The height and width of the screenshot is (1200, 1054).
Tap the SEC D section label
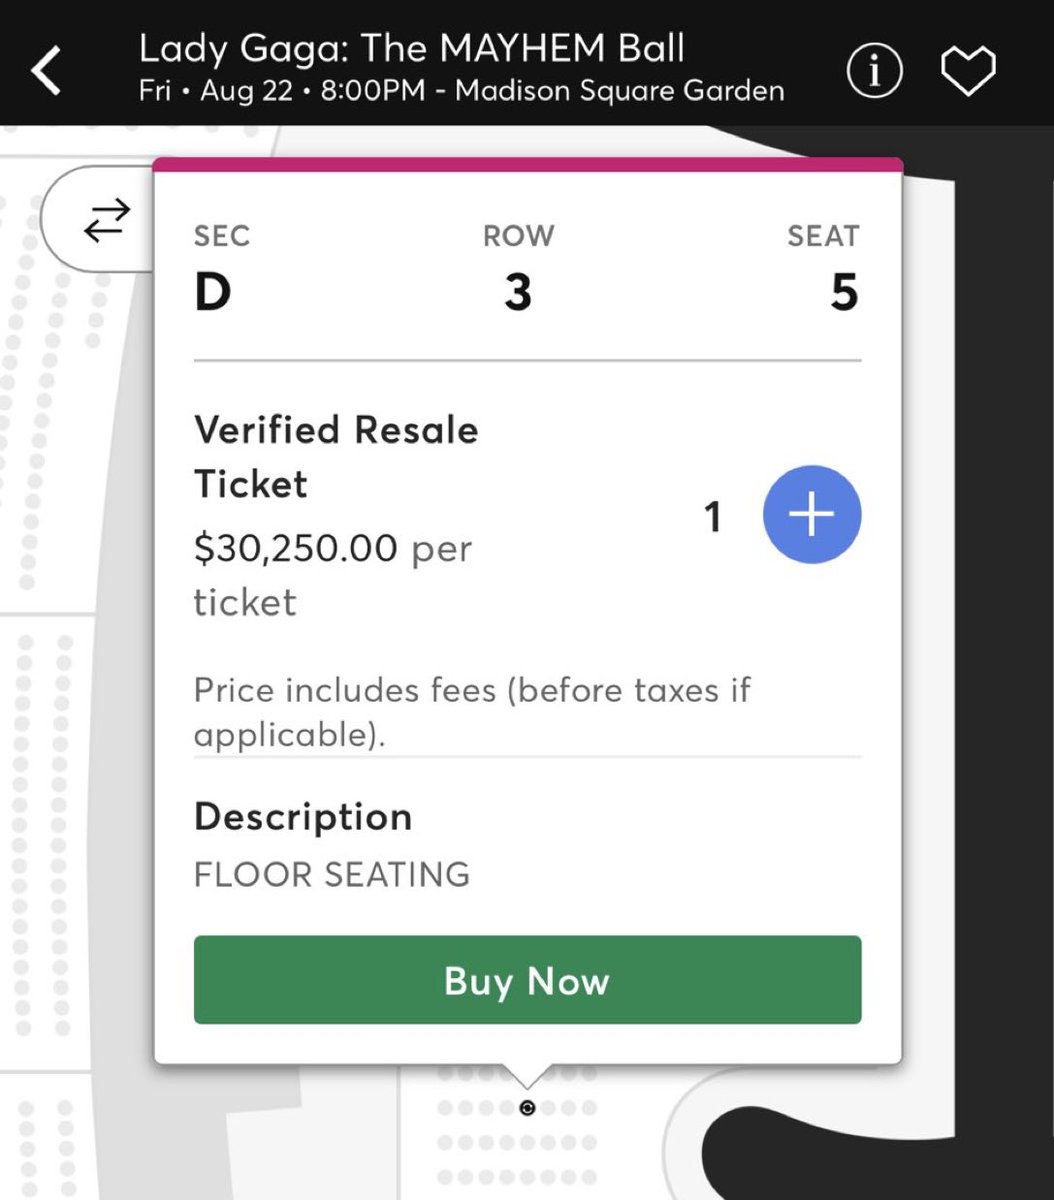[x=222, y=268]
